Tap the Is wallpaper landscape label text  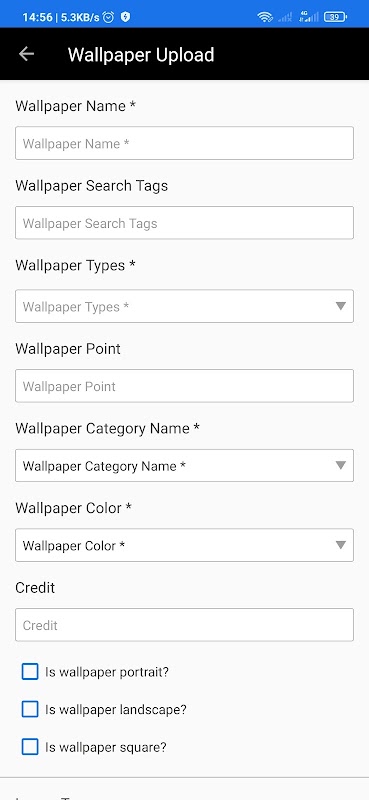pyautogui.click(x=116, y=710)
